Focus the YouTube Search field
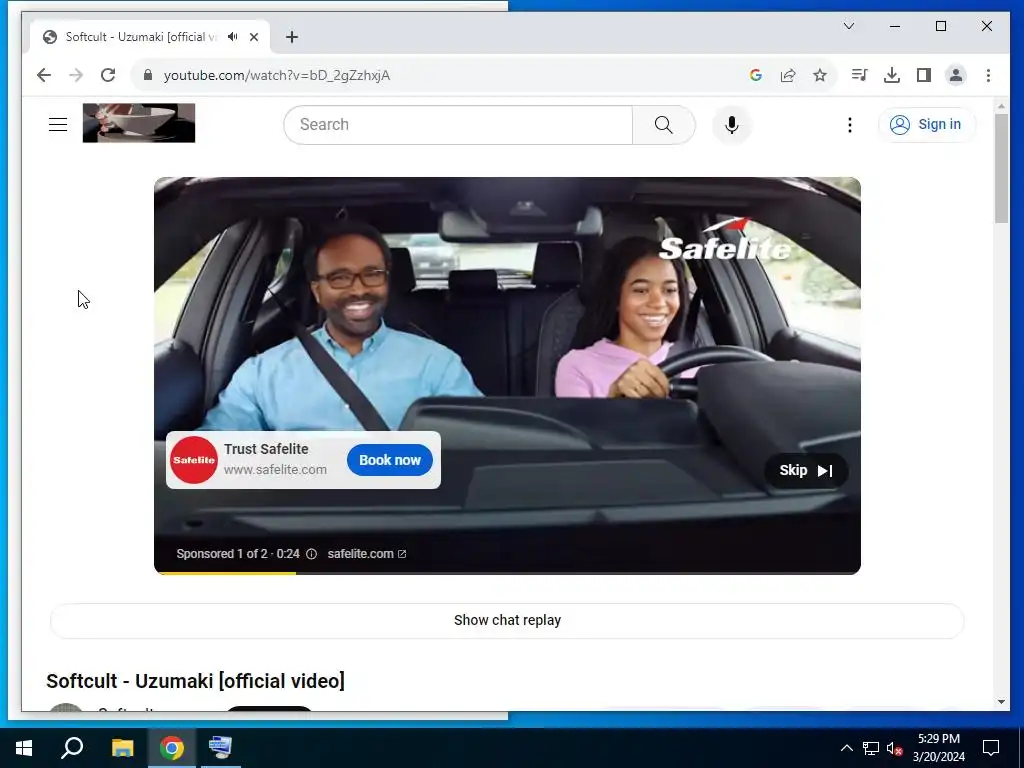The image size is (1024, 768). pyautogui.click(x=458, y=125)
